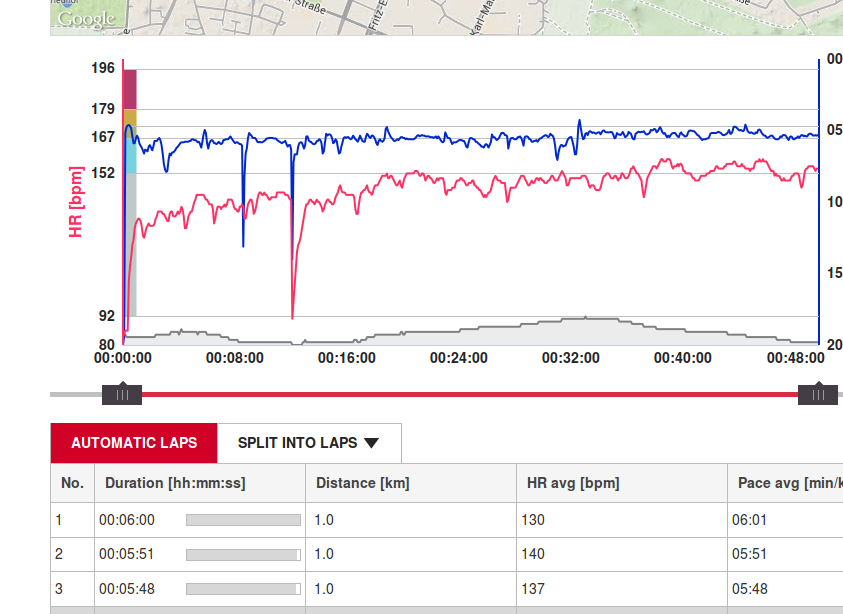The width and height of the screenshot is (843, 614).
Task: Click the HR avg [bpm] column header
Action: coord(573,483)
